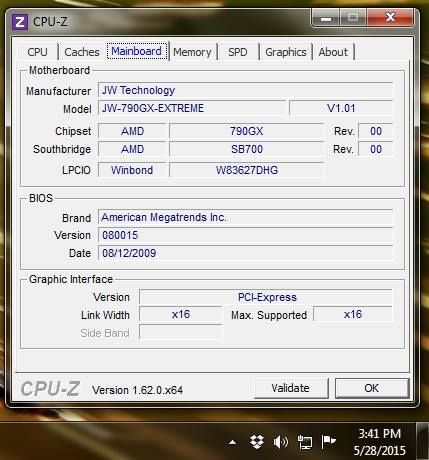The height and width of the screenshot is (460, 429).
Task: Click the model revision V1.01 field
Action: [341, 108]
